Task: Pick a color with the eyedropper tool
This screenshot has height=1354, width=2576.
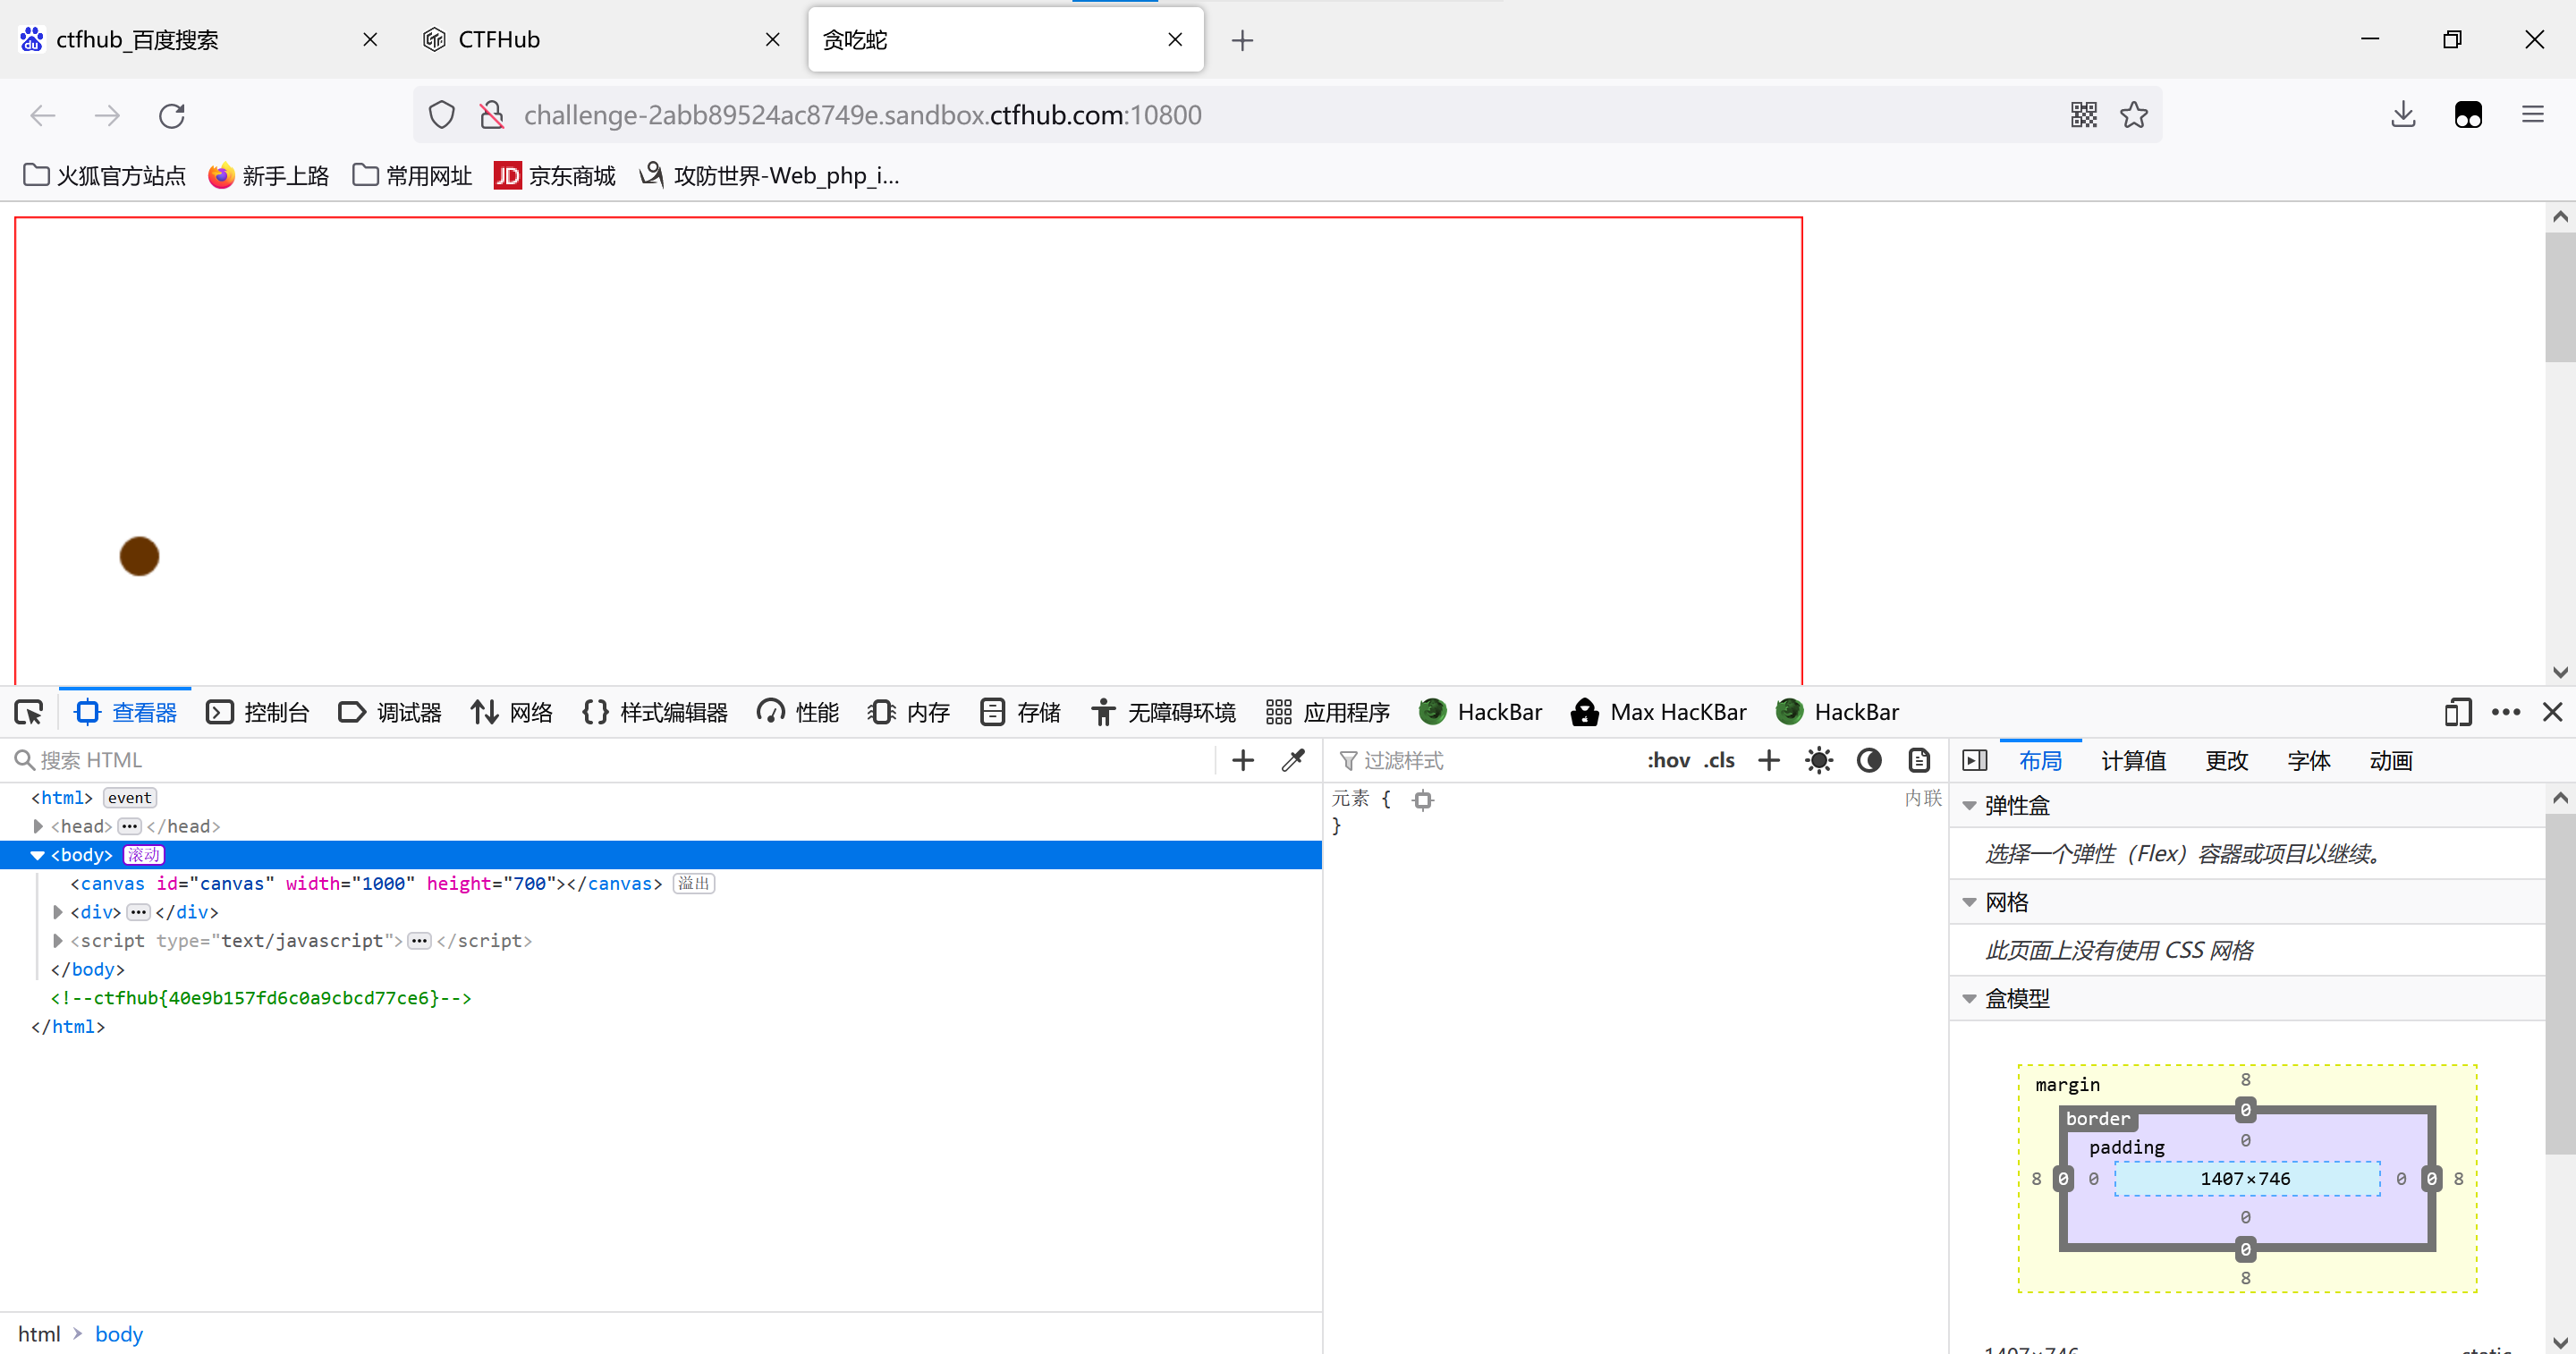Action: tap(1293, 760)
